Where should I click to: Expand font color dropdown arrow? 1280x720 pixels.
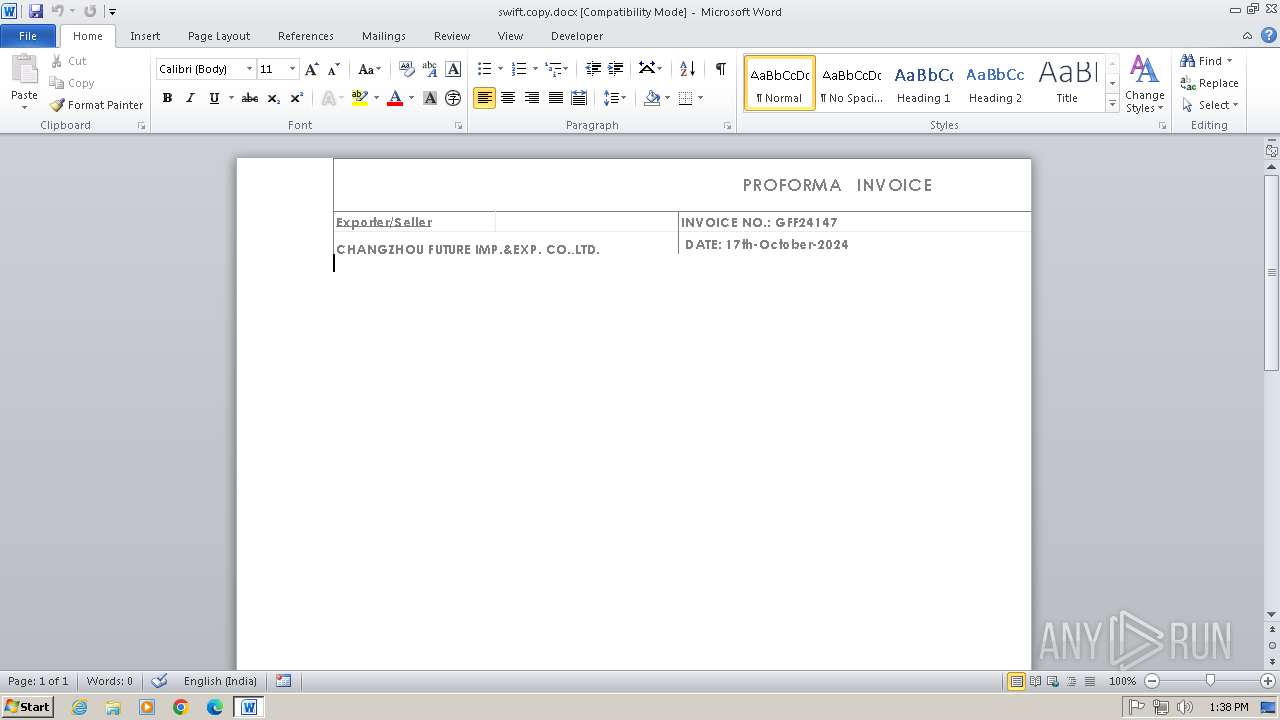click(411, 98)
